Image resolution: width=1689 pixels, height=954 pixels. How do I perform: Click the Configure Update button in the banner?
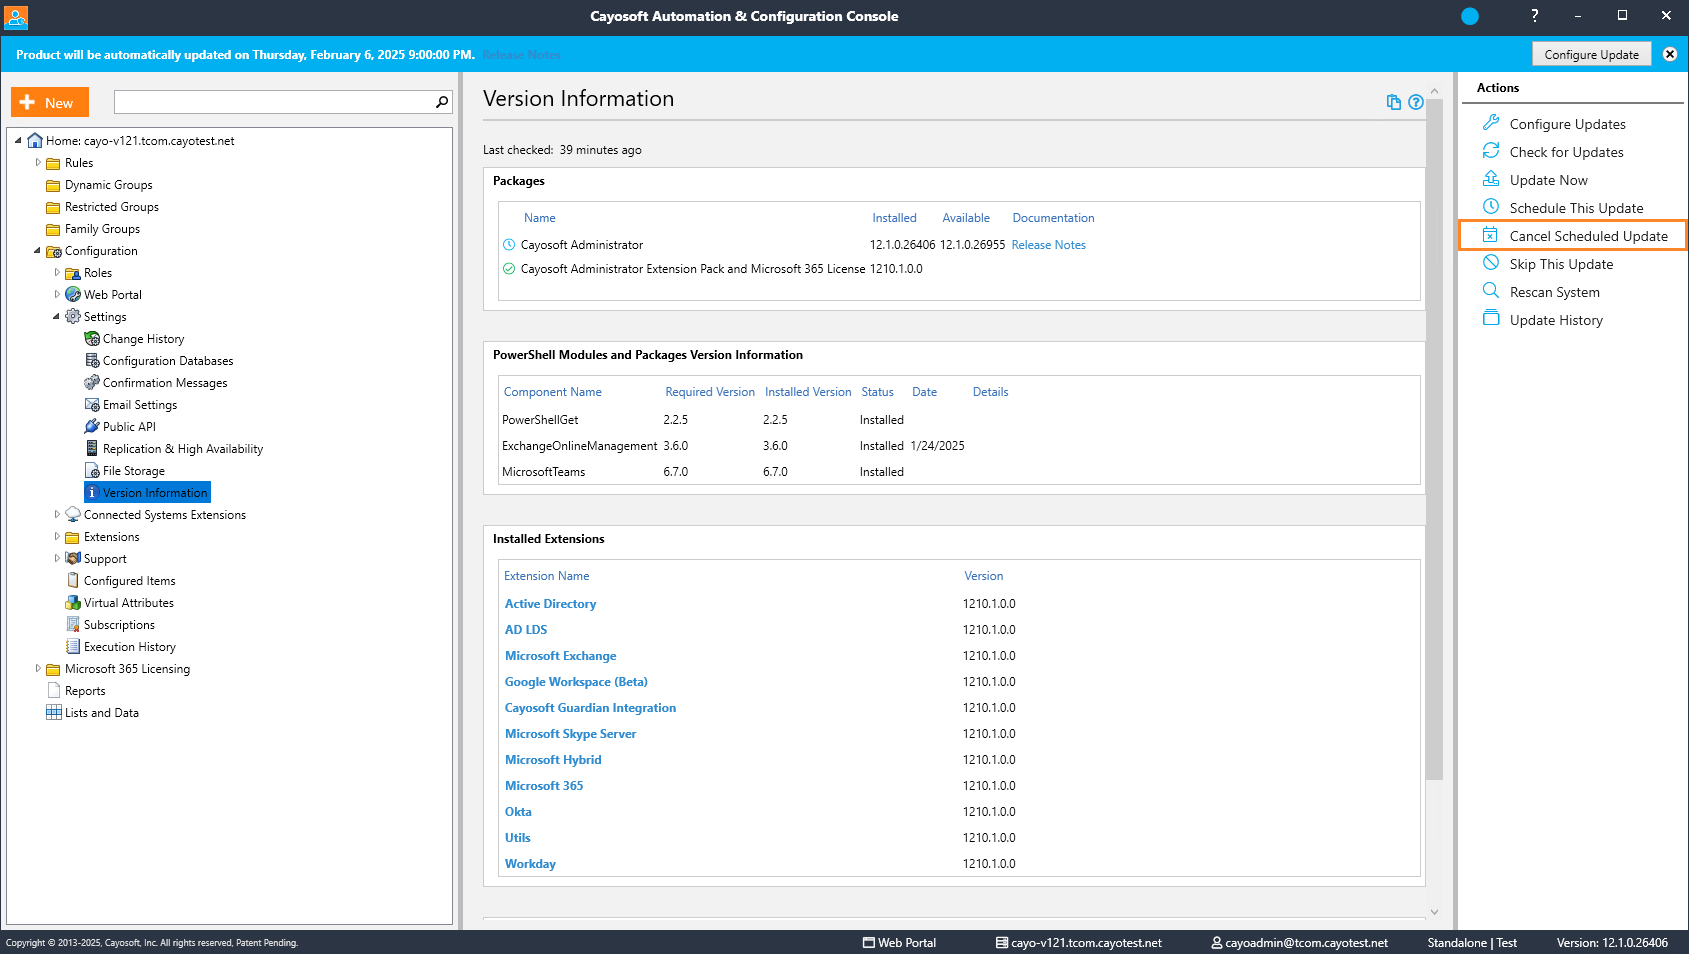[1591, 54]
